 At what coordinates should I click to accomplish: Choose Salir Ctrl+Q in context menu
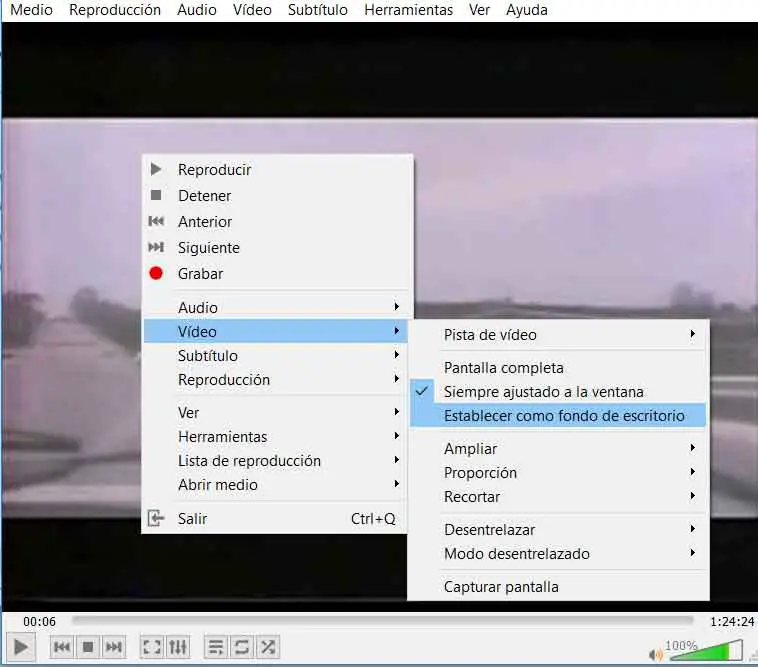click(276, 519)
